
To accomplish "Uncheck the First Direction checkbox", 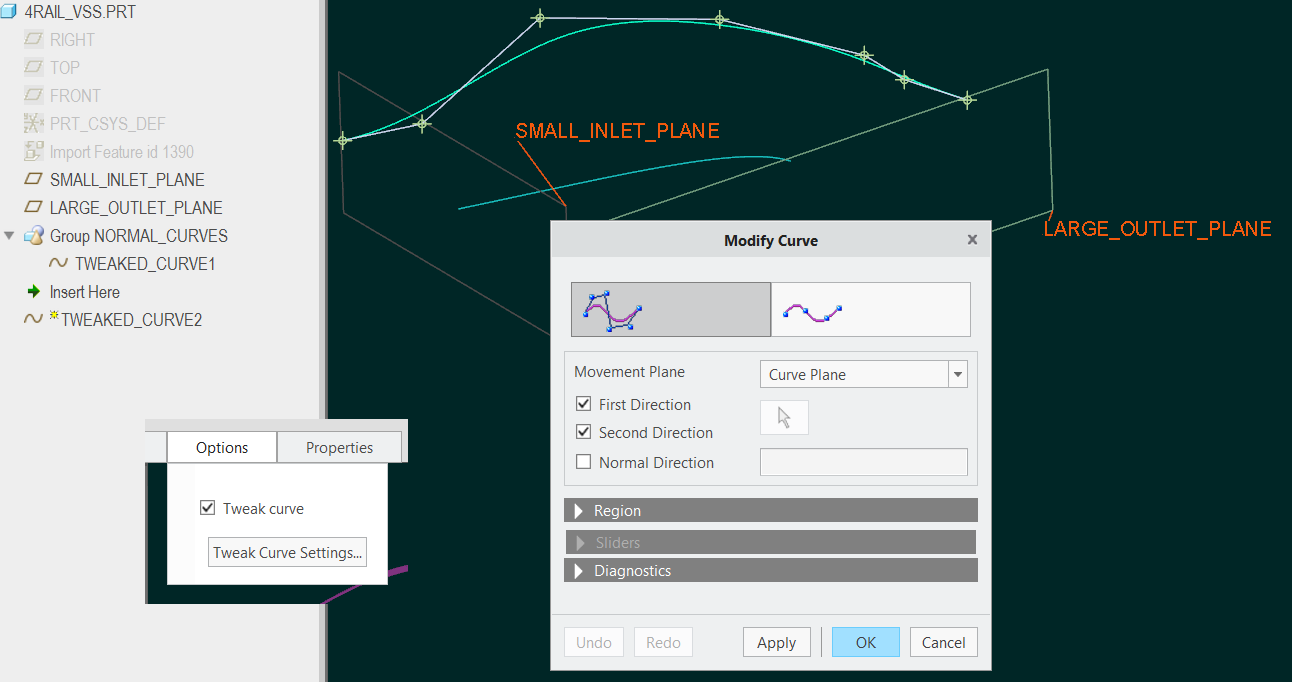I will (x=584, y=405).
